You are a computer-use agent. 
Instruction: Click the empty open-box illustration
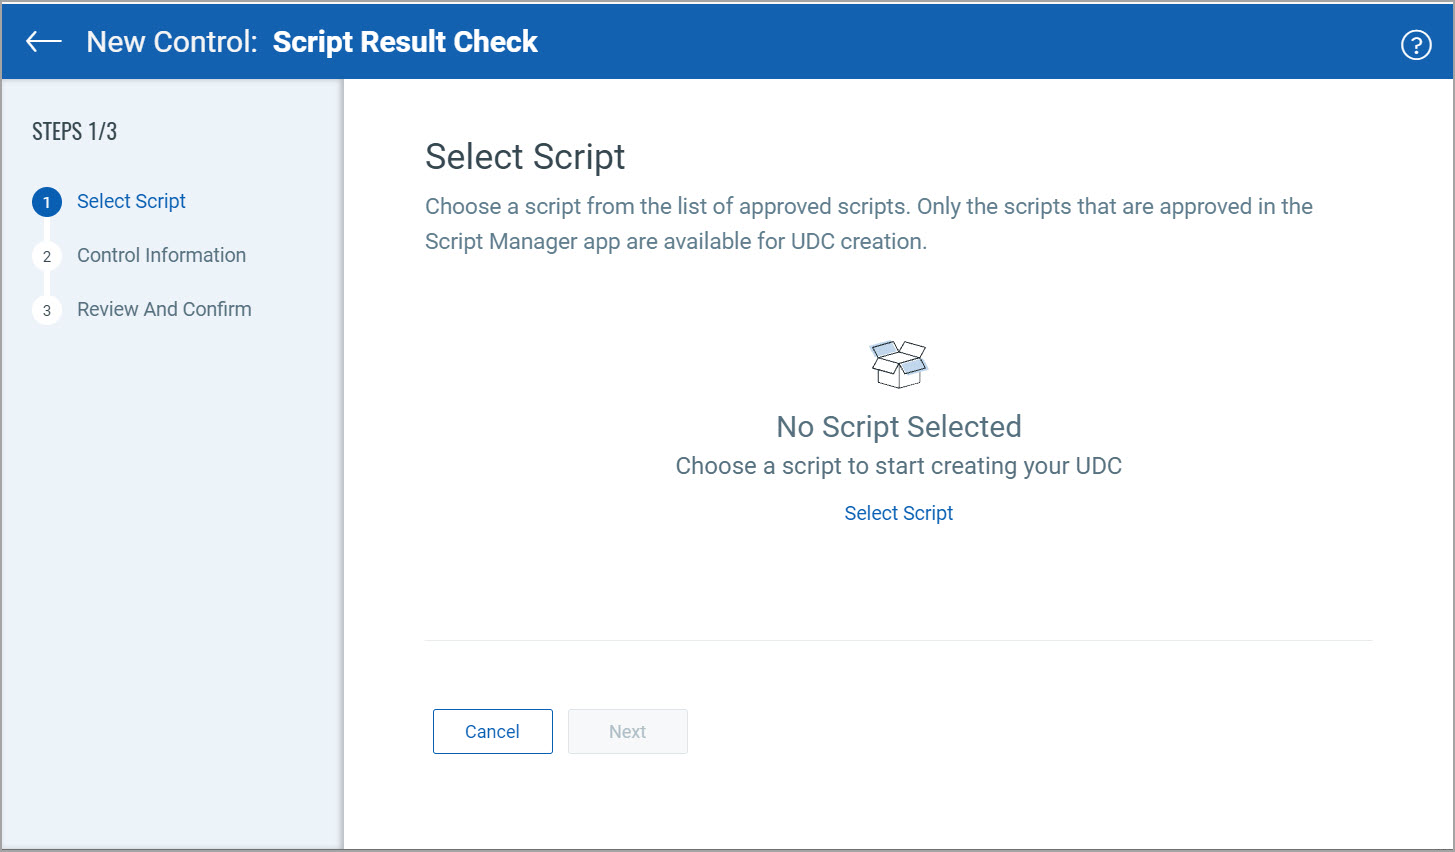tap(898, 362)
